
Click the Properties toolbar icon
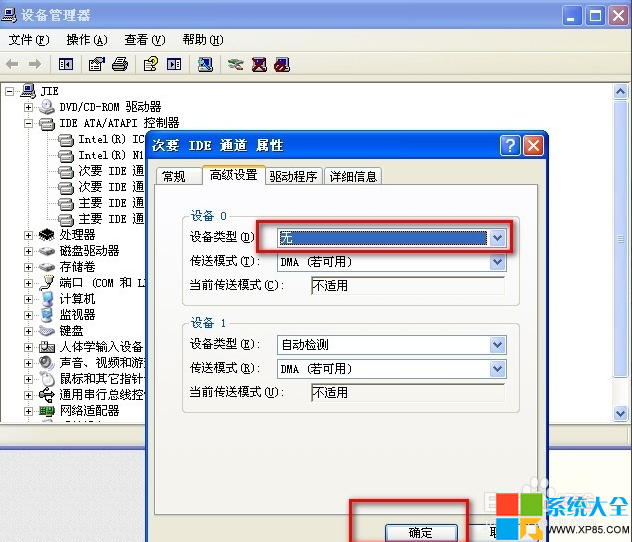[x=97, y=65]
